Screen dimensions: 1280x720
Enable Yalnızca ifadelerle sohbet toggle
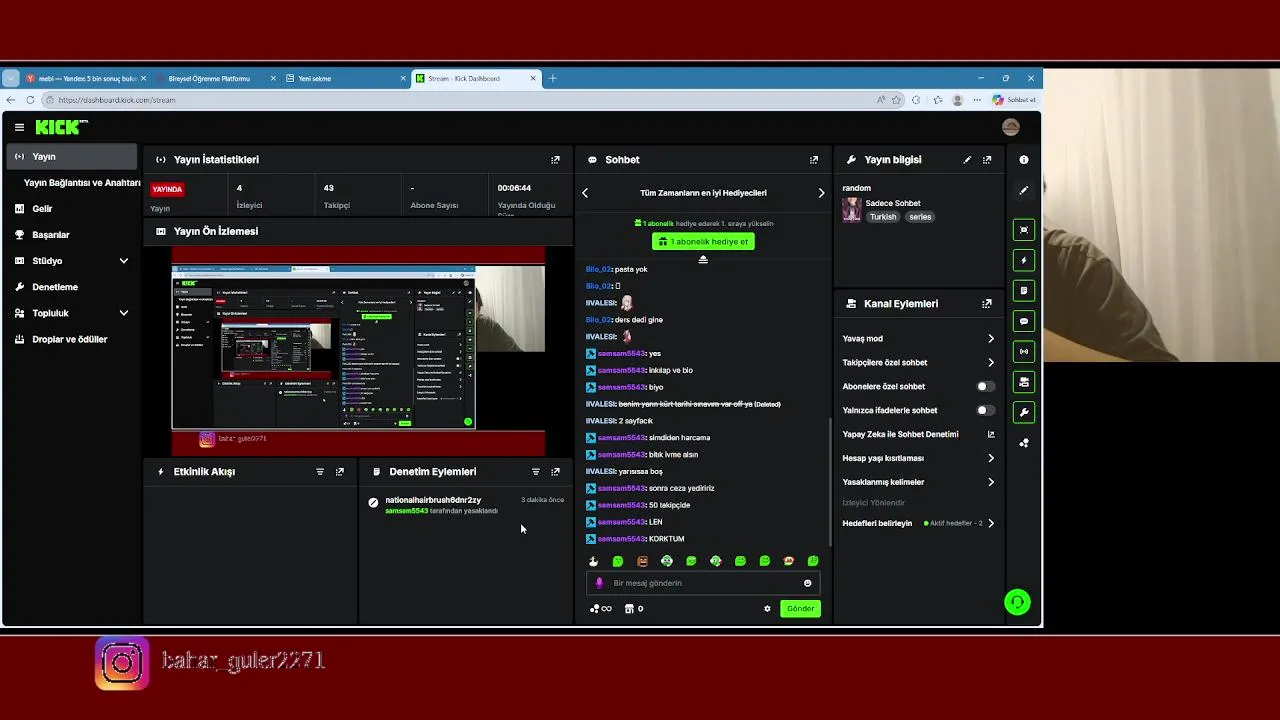coord(985,410)
